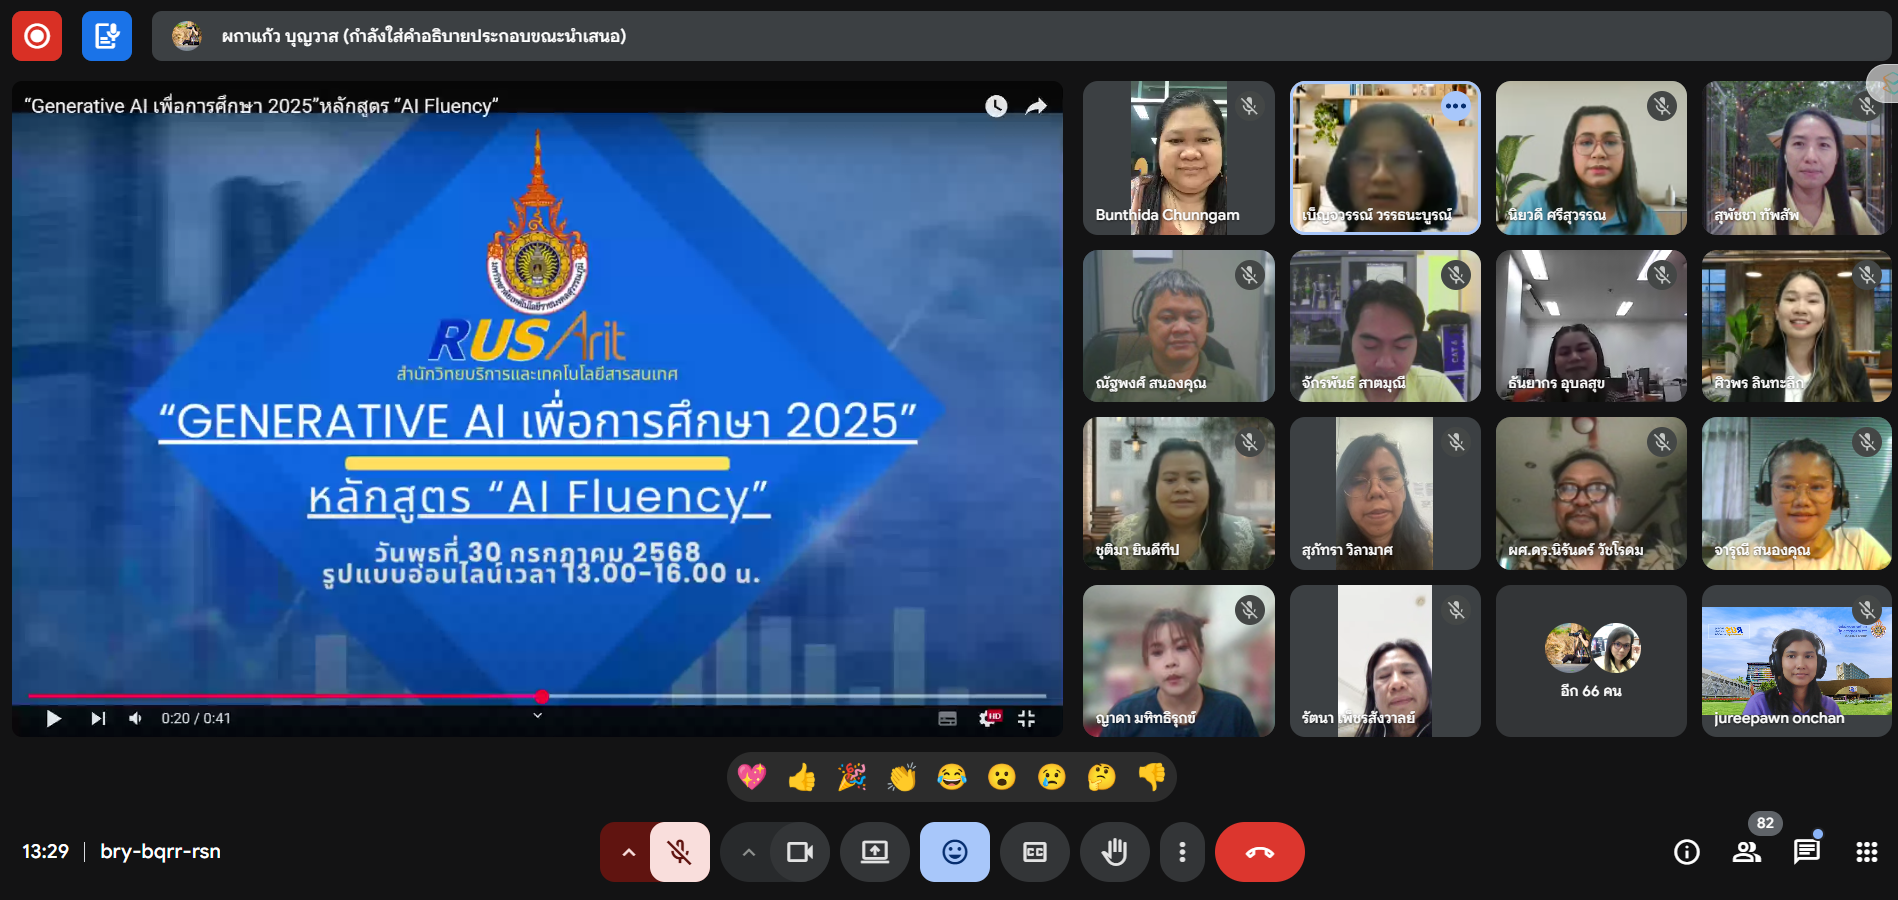This screenshot has width=1898, height=900.
Task: Click the present screen button
Action: pos(875,852)
